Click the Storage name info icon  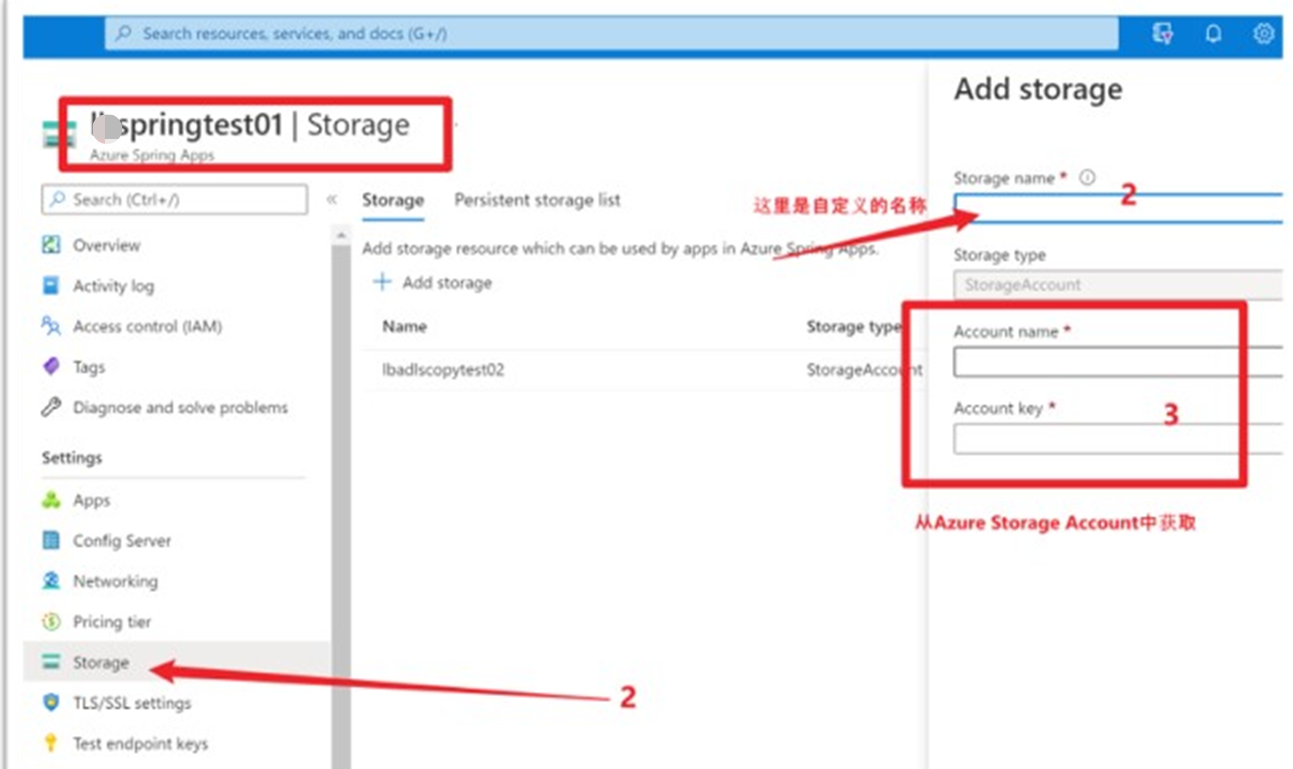[x=1087, y=178]
